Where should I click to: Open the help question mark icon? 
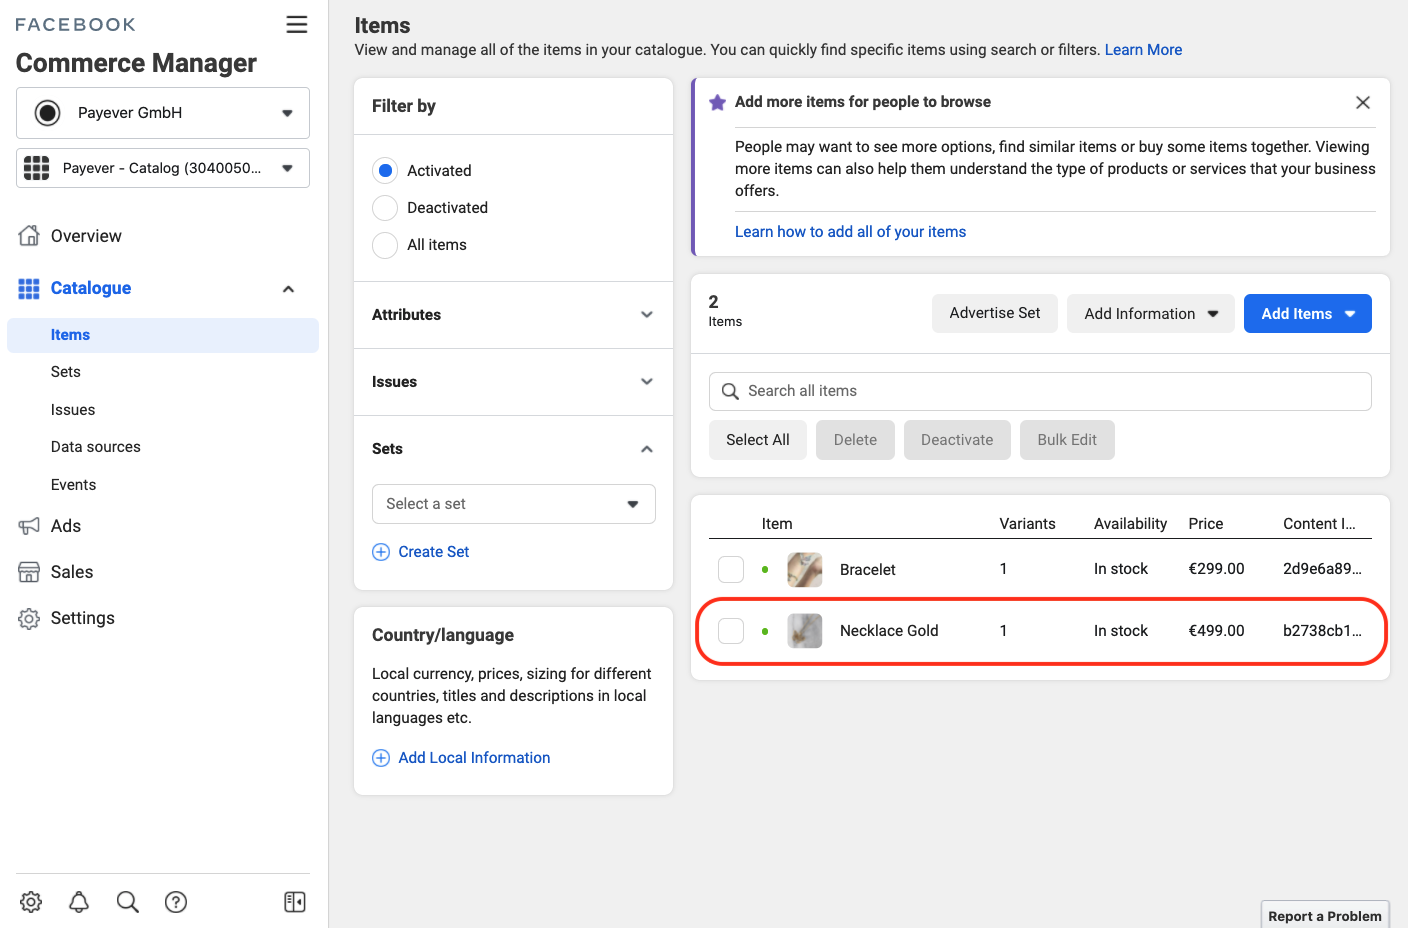click(x=176, y=902)
